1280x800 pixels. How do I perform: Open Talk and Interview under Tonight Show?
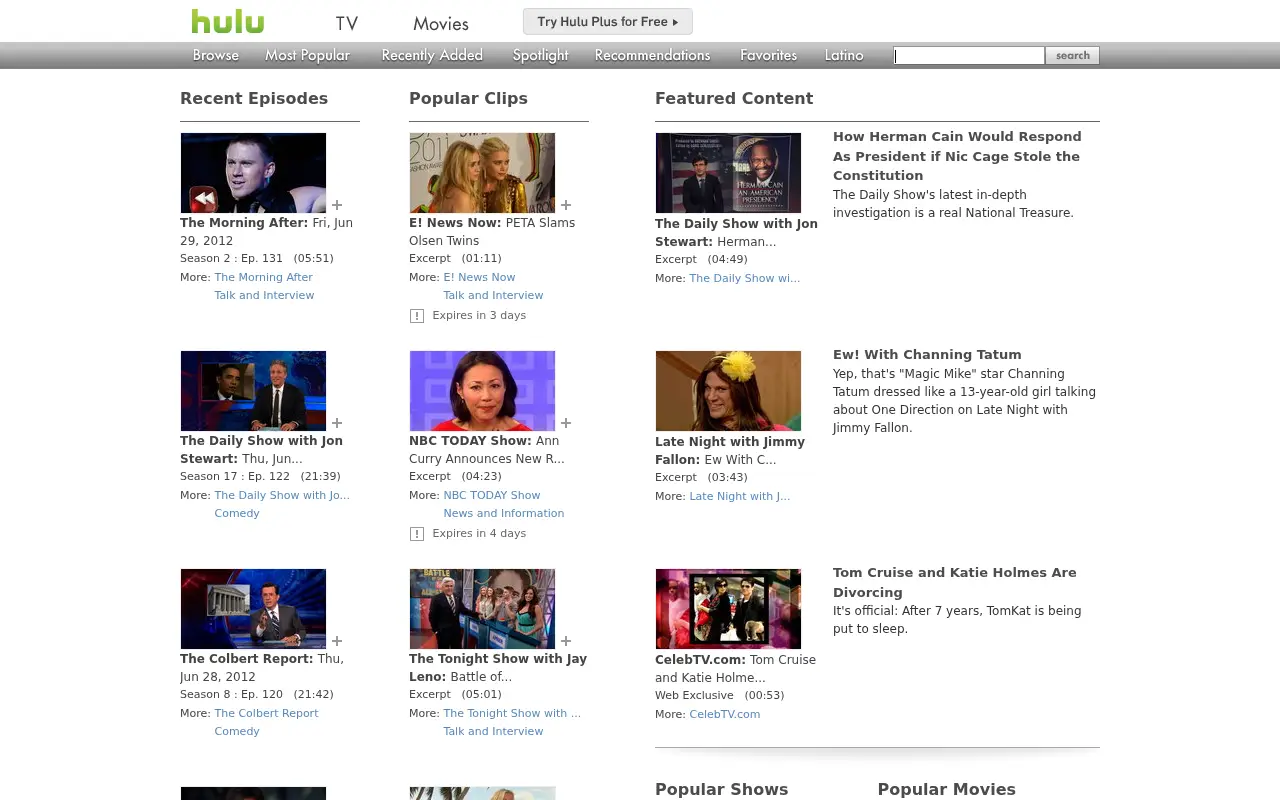coord(493,731)
